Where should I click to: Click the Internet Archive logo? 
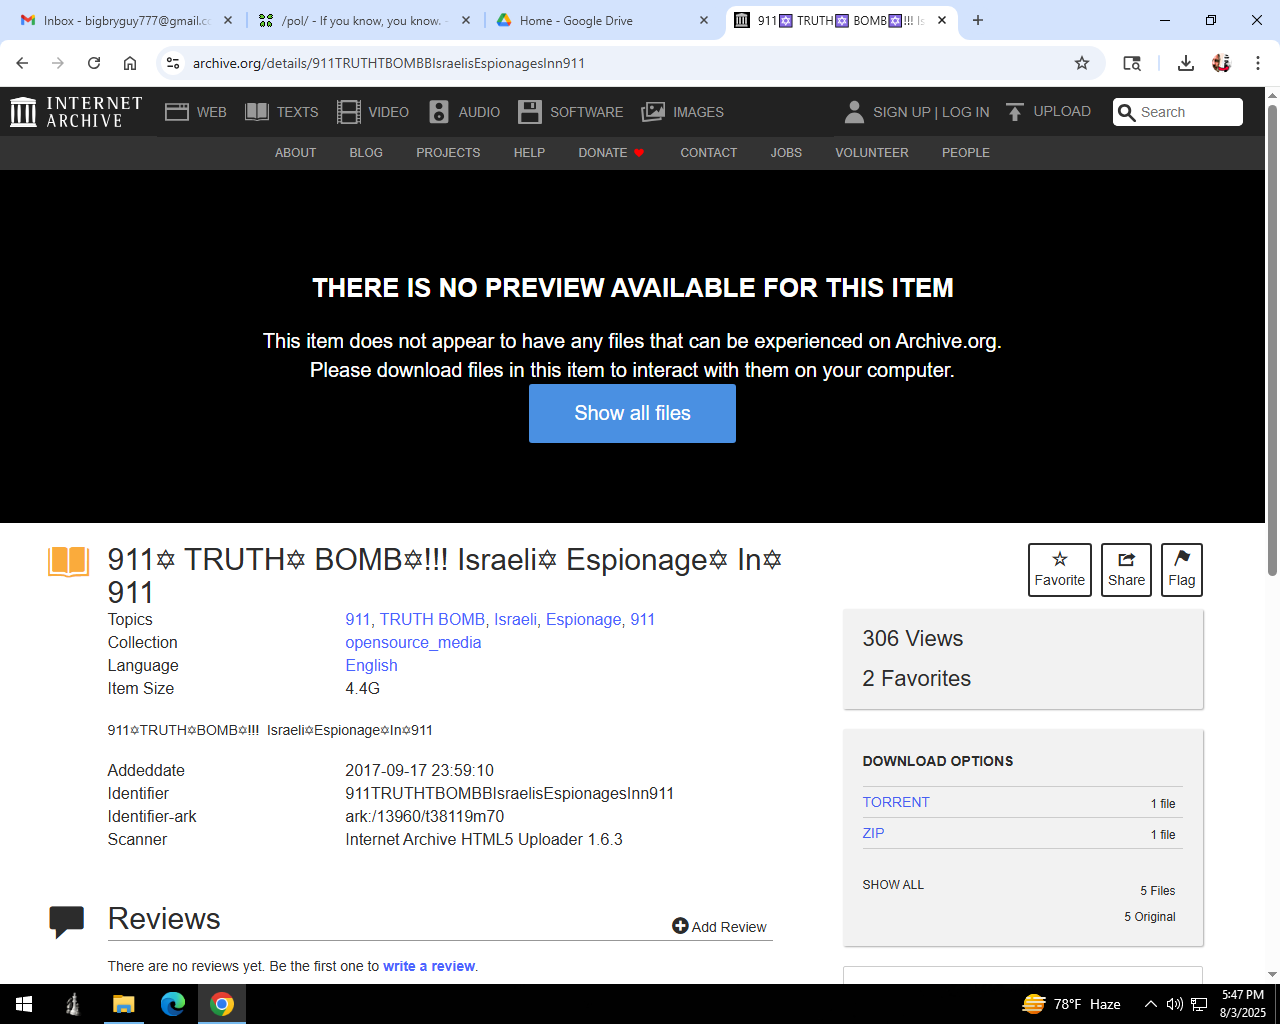click(76, 112)
